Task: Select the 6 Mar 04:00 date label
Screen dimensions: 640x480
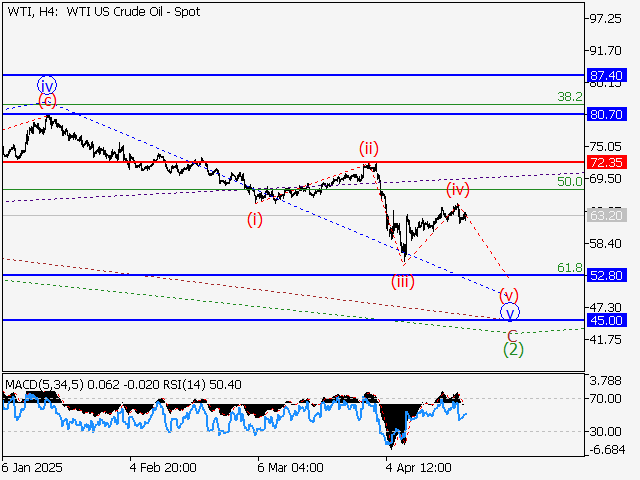Action: coord(289,467)
